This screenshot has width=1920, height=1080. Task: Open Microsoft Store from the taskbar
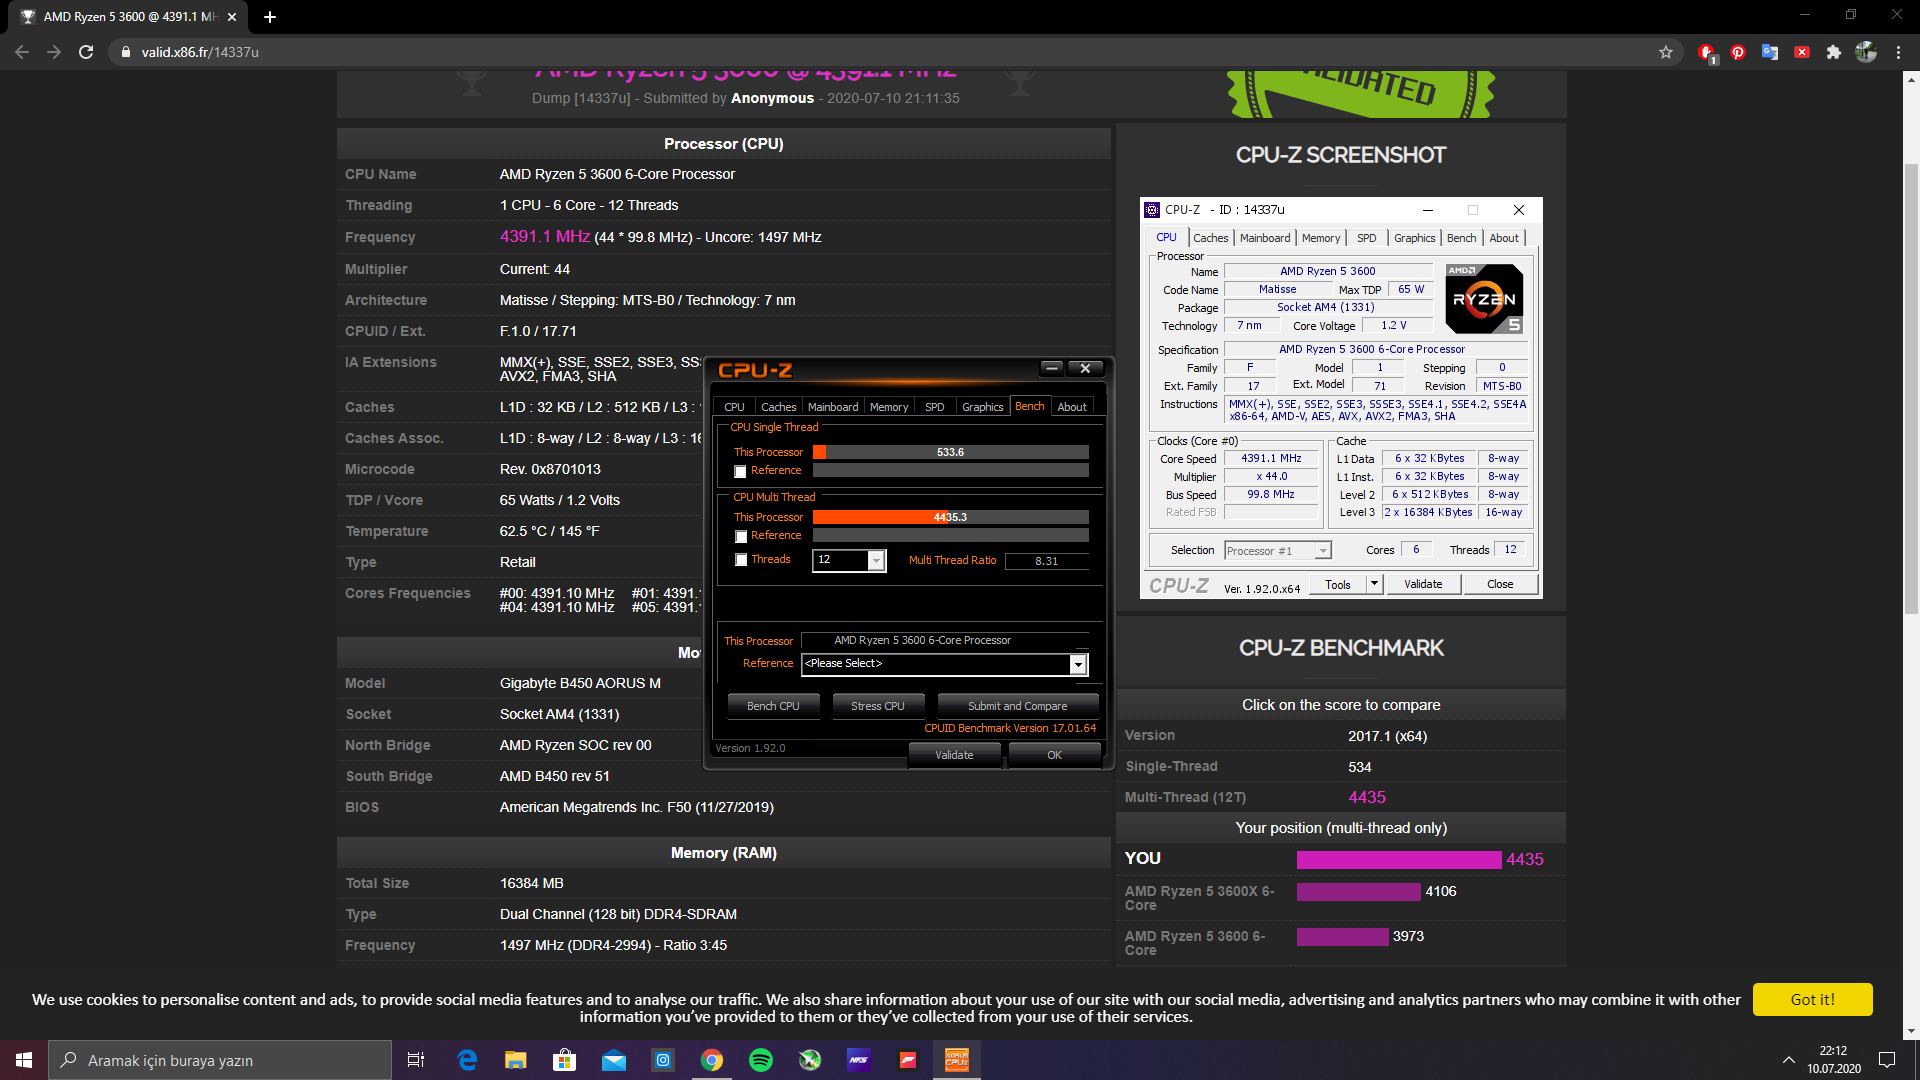tap(565, 1060)
